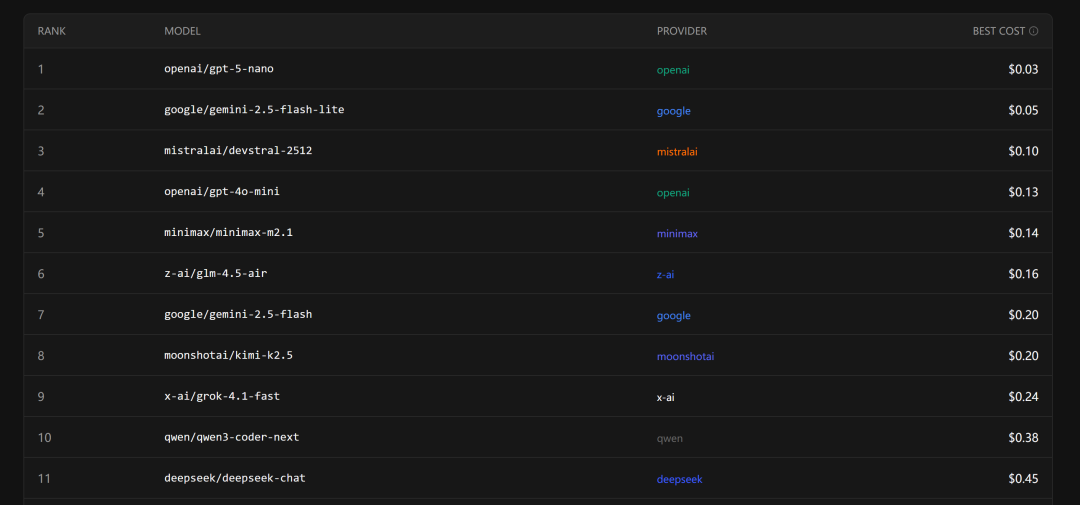Image resolution: width=1080 pixels, height=505 pixels.
Task: Click the orange mistralai provider link
Action: click(x=677, y=152)
